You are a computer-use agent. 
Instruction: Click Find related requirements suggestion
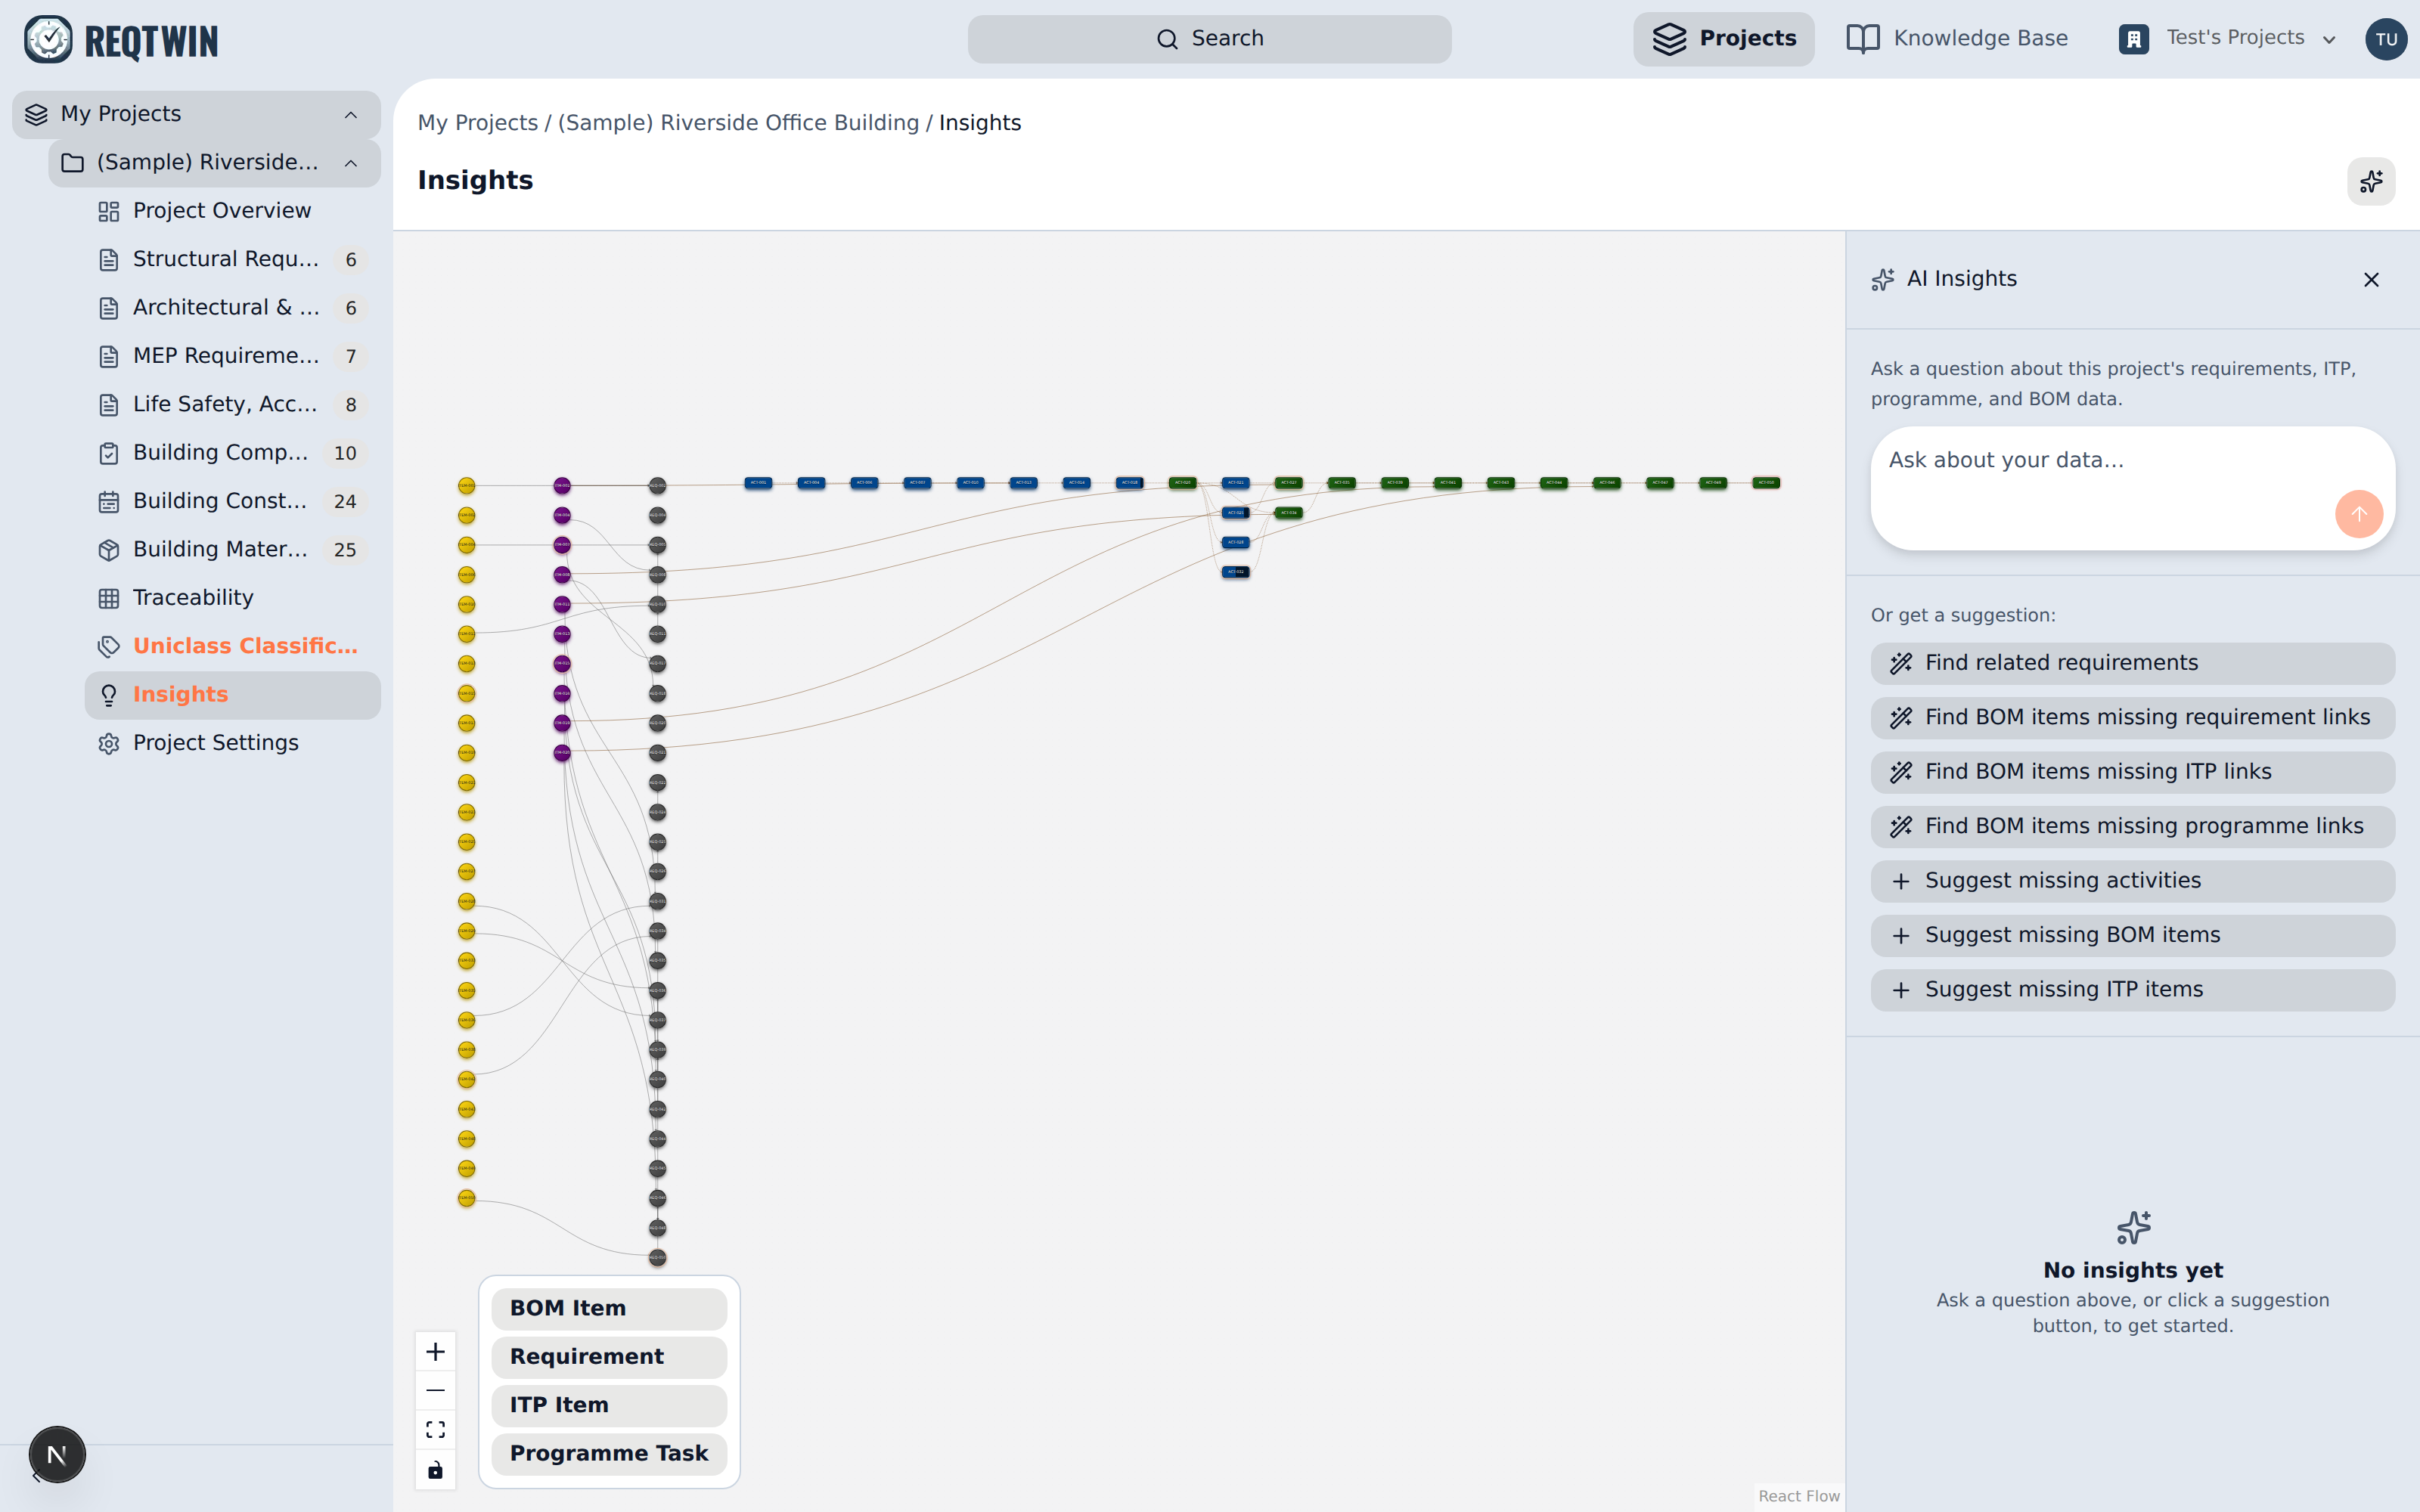point(2132,663)
